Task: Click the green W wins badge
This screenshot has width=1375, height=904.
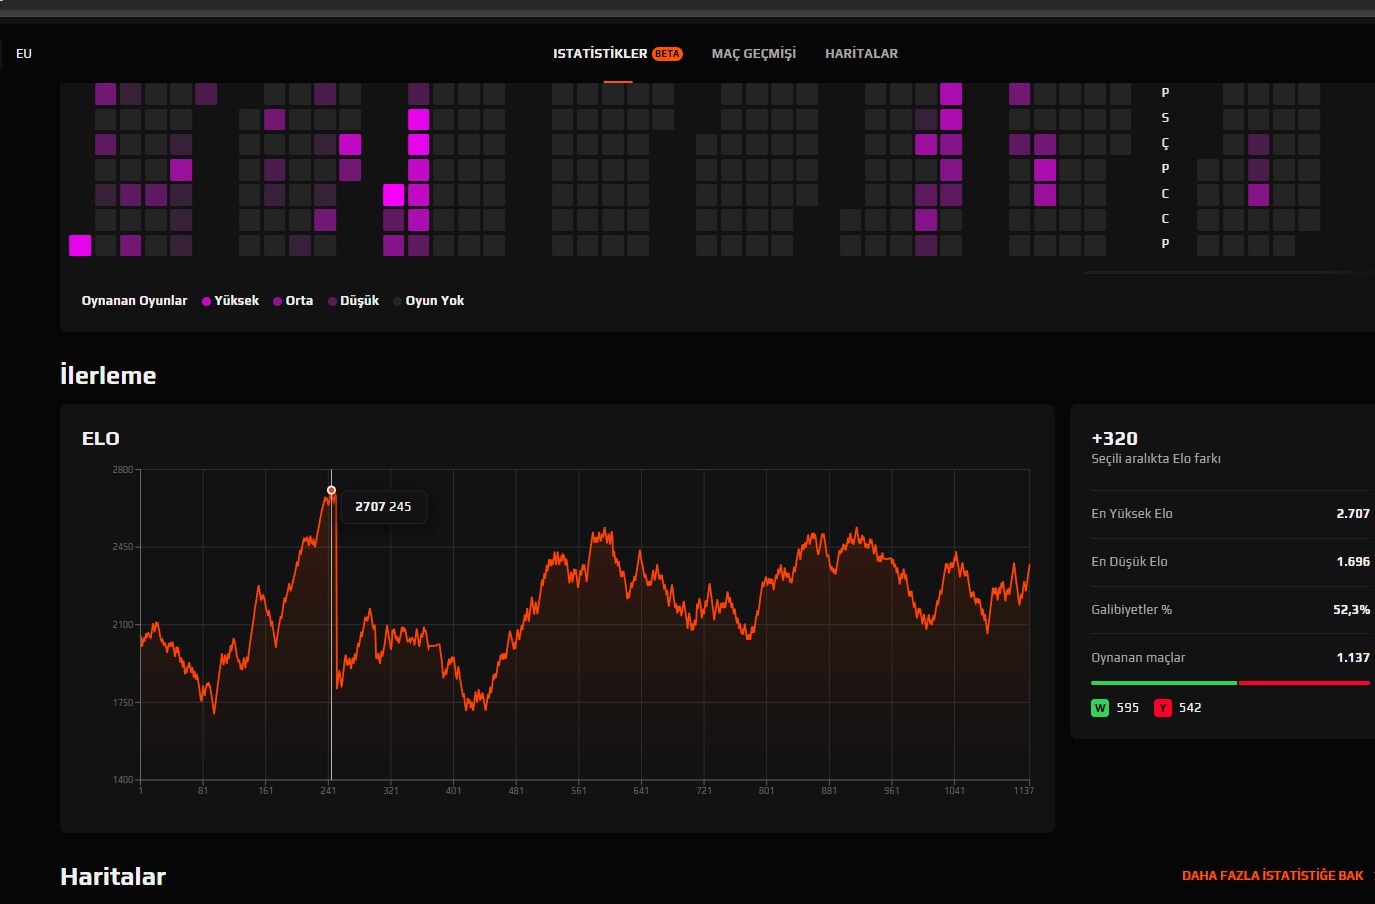Action: click(x=1100, y=708)
